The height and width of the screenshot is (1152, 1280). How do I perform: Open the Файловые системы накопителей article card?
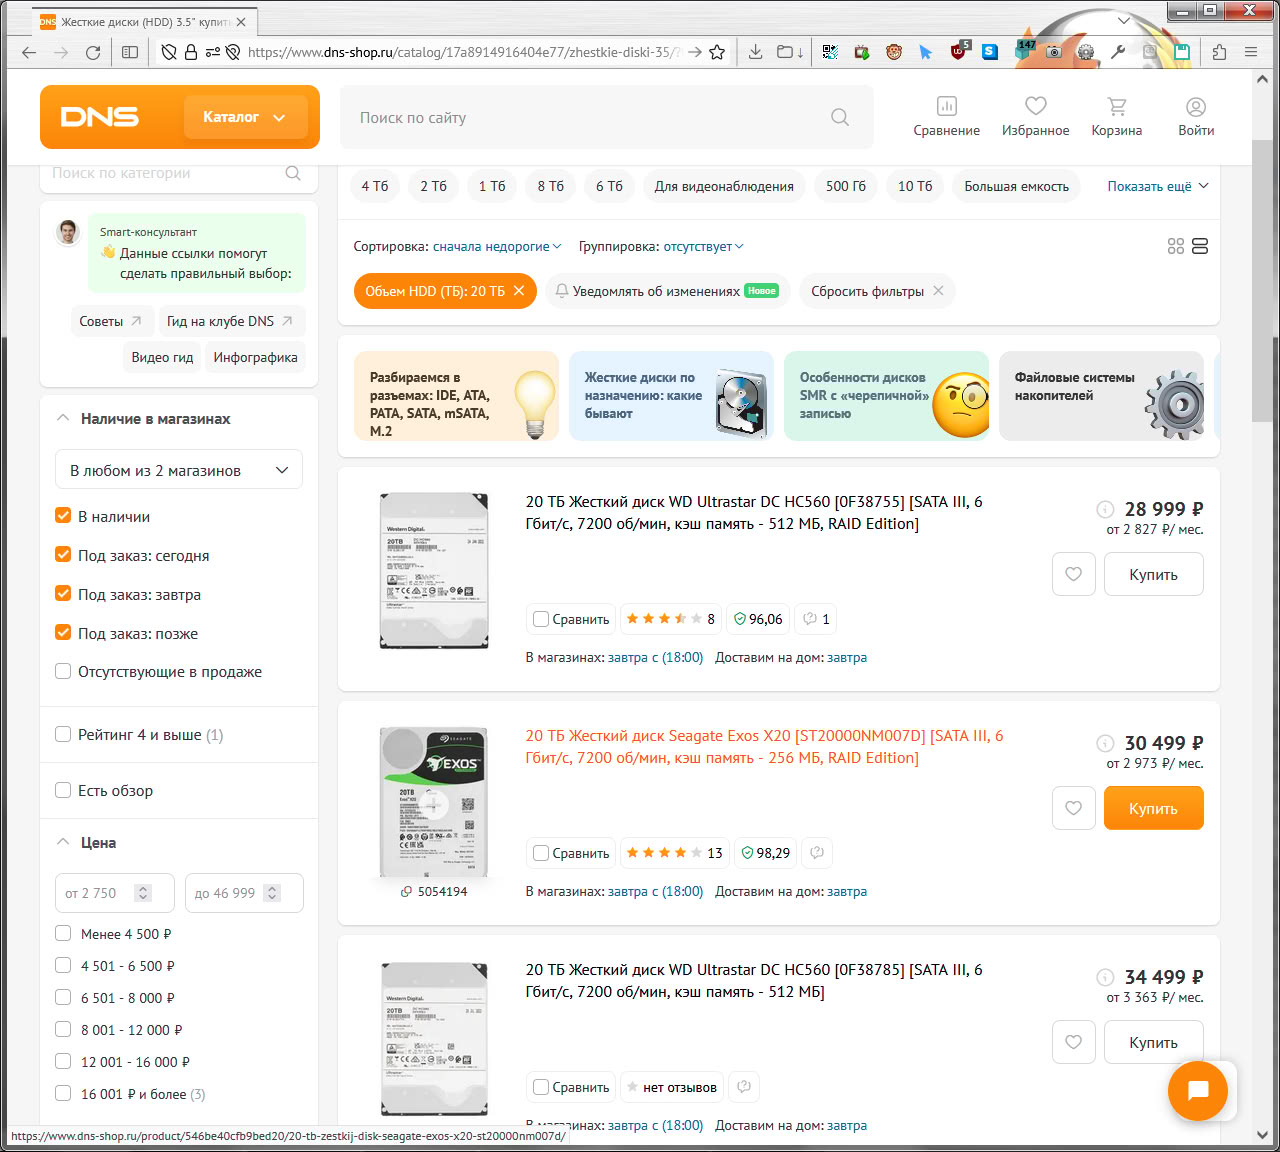pyautogui.click(x=1101, y=395)
